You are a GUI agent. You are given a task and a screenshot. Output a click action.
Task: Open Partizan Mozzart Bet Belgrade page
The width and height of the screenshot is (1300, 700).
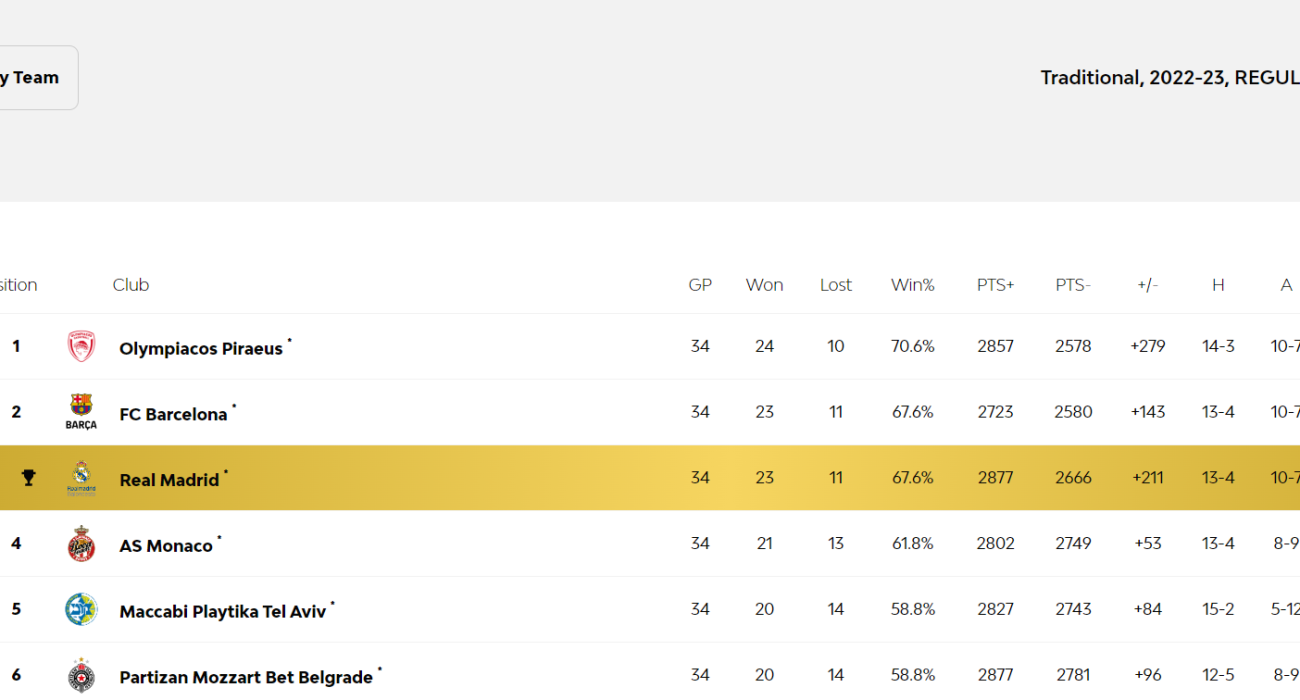[246, 677]
